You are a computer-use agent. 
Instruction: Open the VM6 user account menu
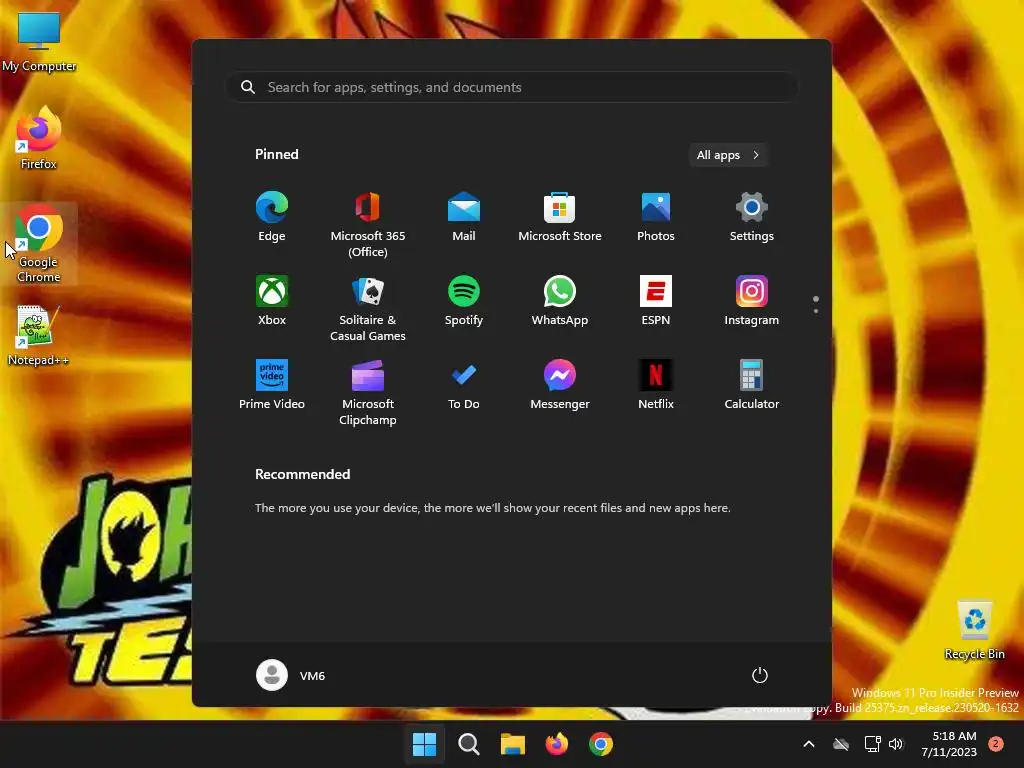click(x=291, y=675)
